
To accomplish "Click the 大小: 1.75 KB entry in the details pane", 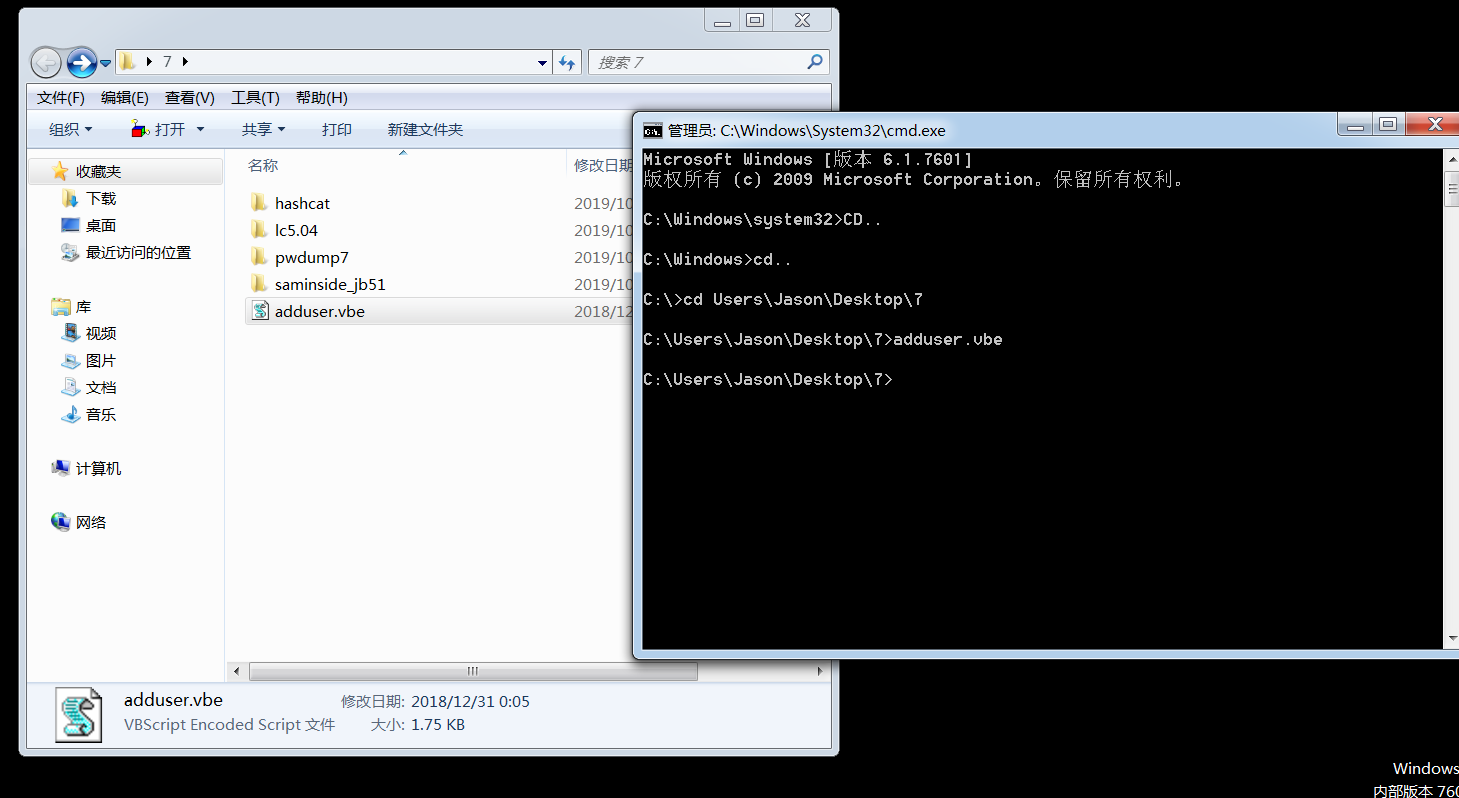I will point(418,725).
